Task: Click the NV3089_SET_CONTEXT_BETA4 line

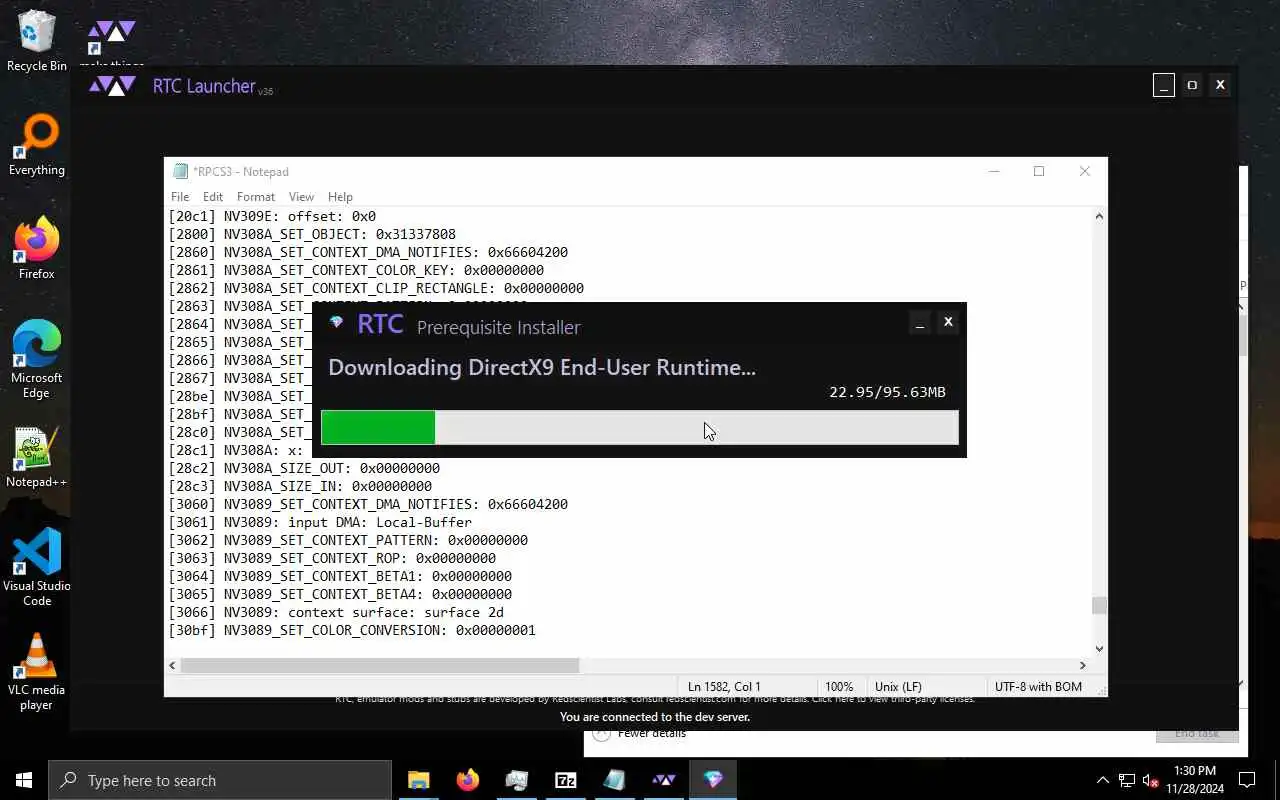Action: tap(340, 594)
